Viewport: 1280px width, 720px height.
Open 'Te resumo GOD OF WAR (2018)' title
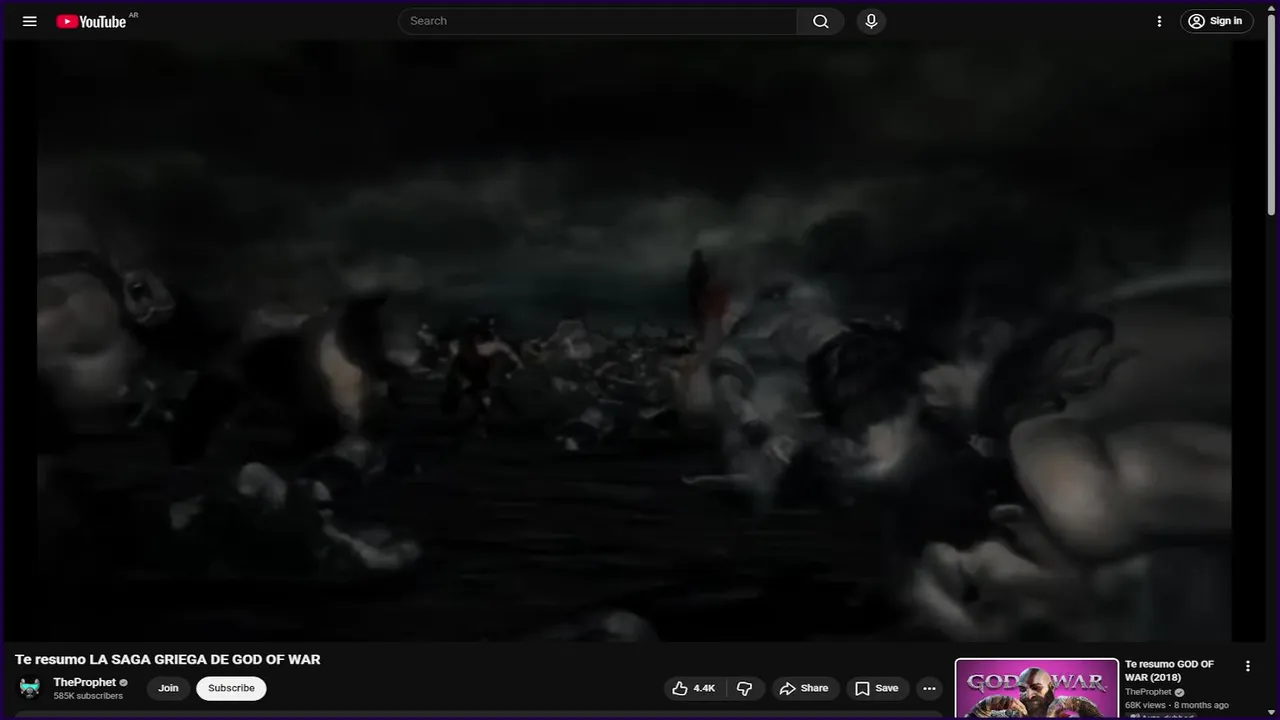pyautogui.click(x=1169, y=671)
